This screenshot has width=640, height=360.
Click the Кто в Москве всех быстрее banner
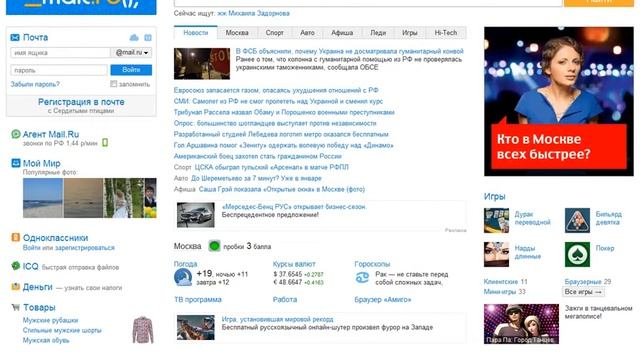(559, 101)
